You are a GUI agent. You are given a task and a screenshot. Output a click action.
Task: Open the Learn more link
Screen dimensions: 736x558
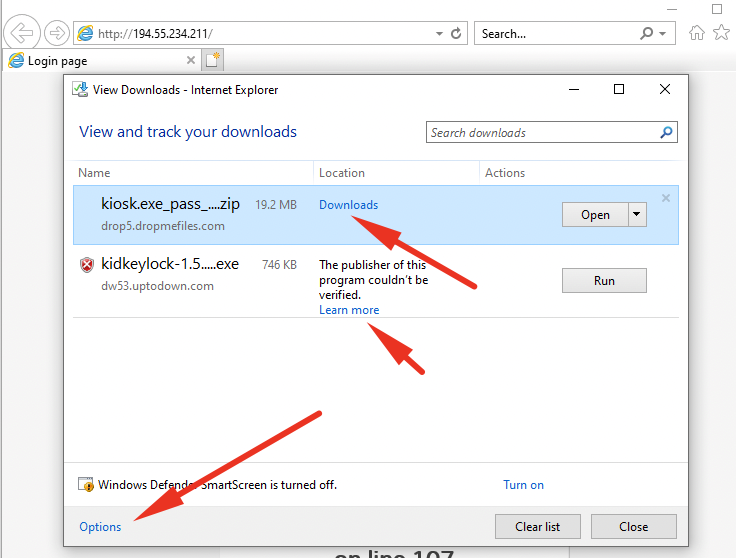pyautogui.click(x=349, y=310)
